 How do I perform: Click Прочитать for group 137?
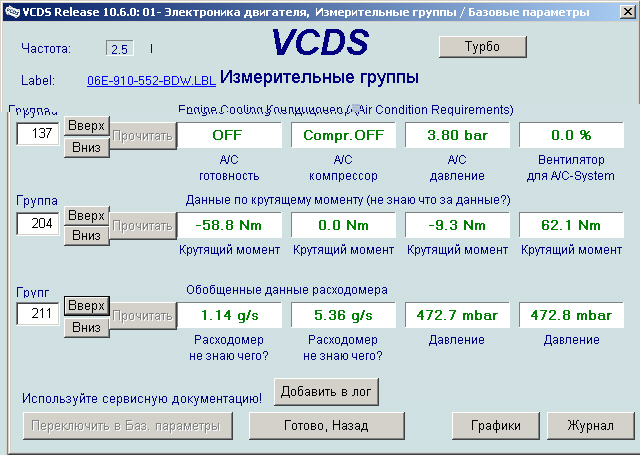(x=143, y=136)
